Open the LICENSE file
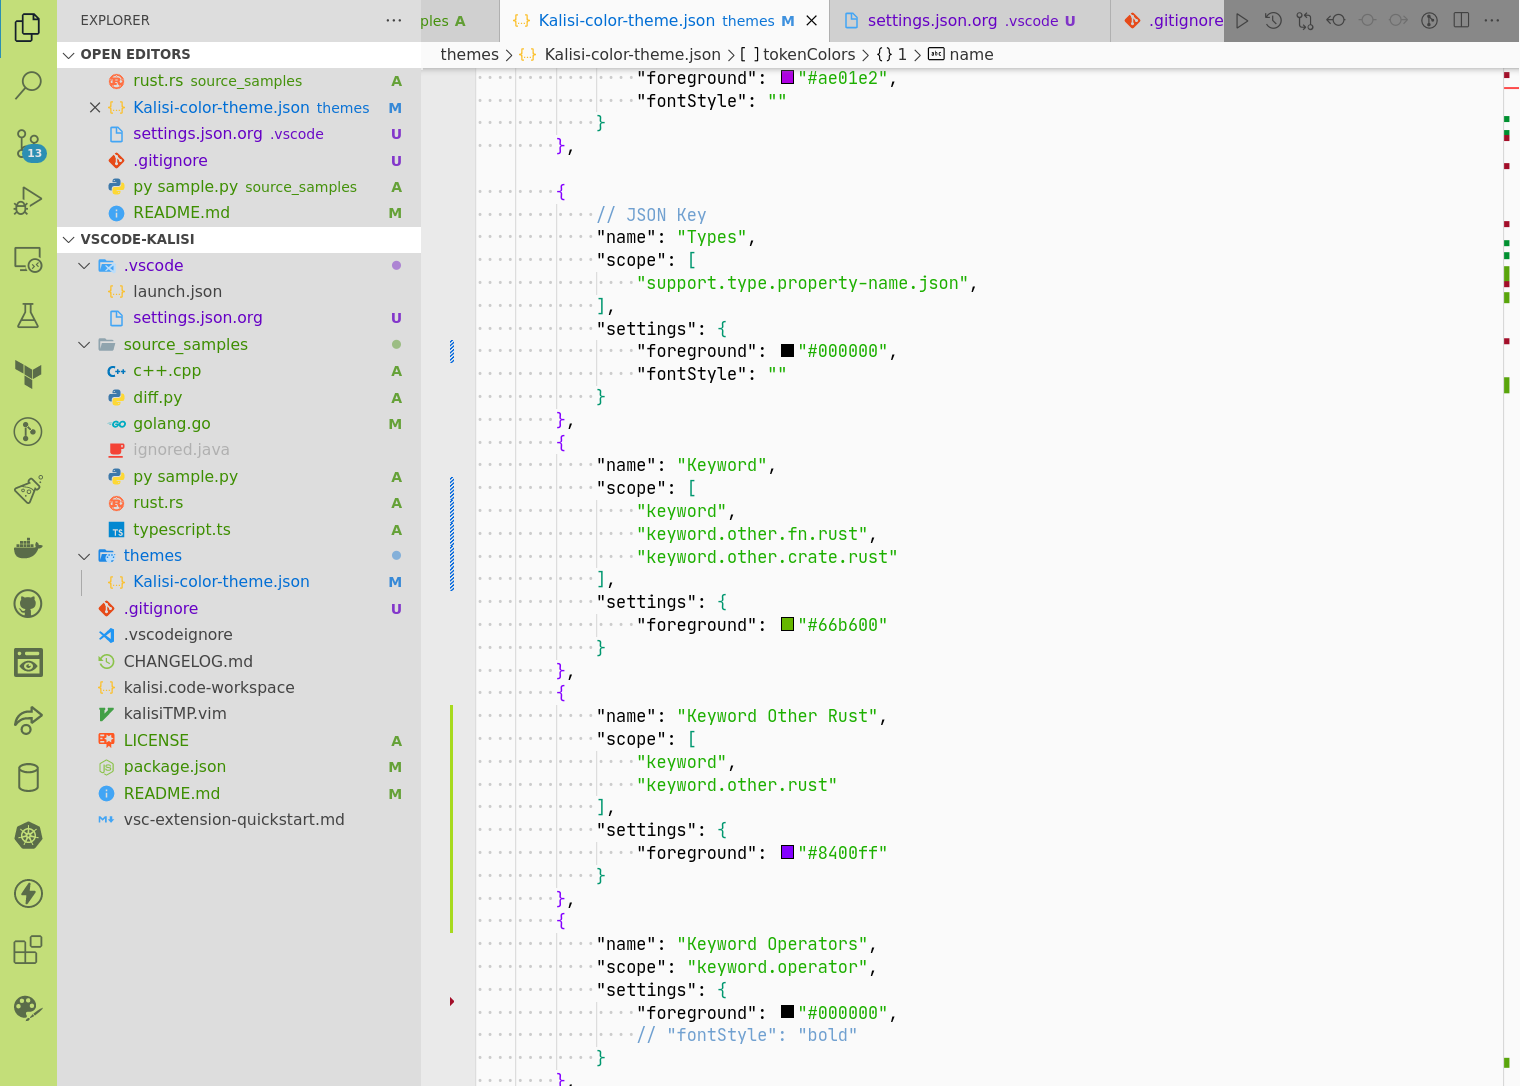The width and height of the screenshot is (1520, 1086). pyautogui.click(x=239, y=741)
